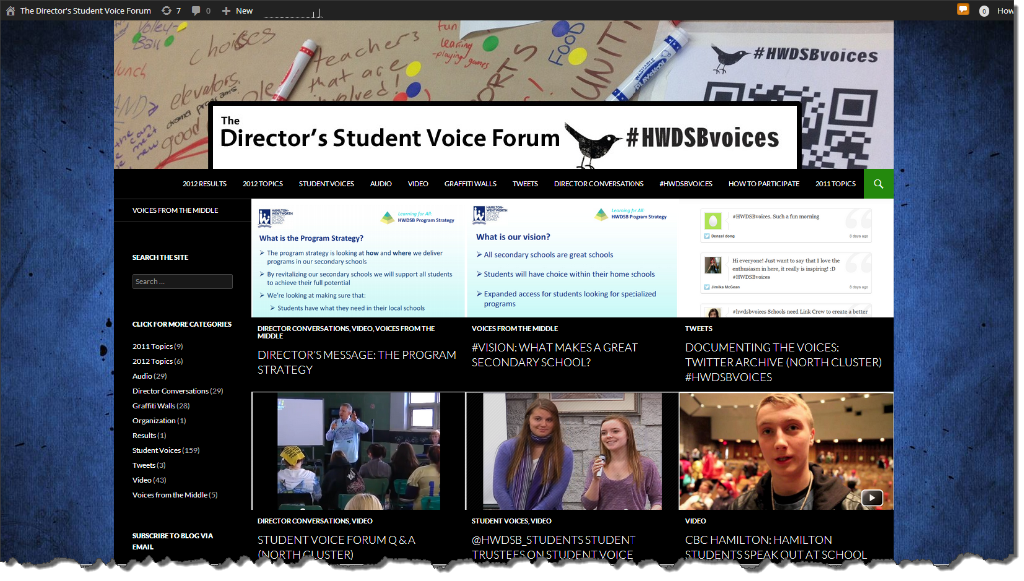Screen dimensions: 1024x581
Task: Click the orange notifications icon in admin bar
Action: (963, 10)
